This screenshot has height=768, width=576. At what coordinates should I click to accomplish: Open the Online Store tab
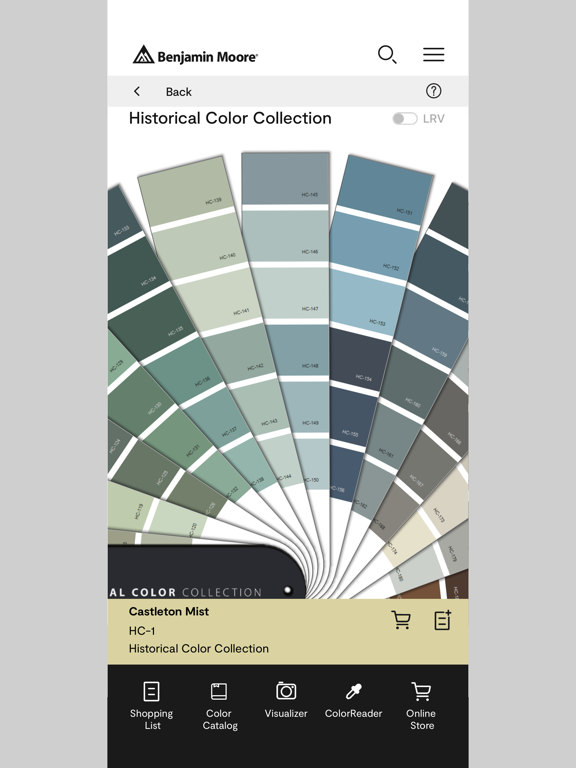click(x=421, y=706)
